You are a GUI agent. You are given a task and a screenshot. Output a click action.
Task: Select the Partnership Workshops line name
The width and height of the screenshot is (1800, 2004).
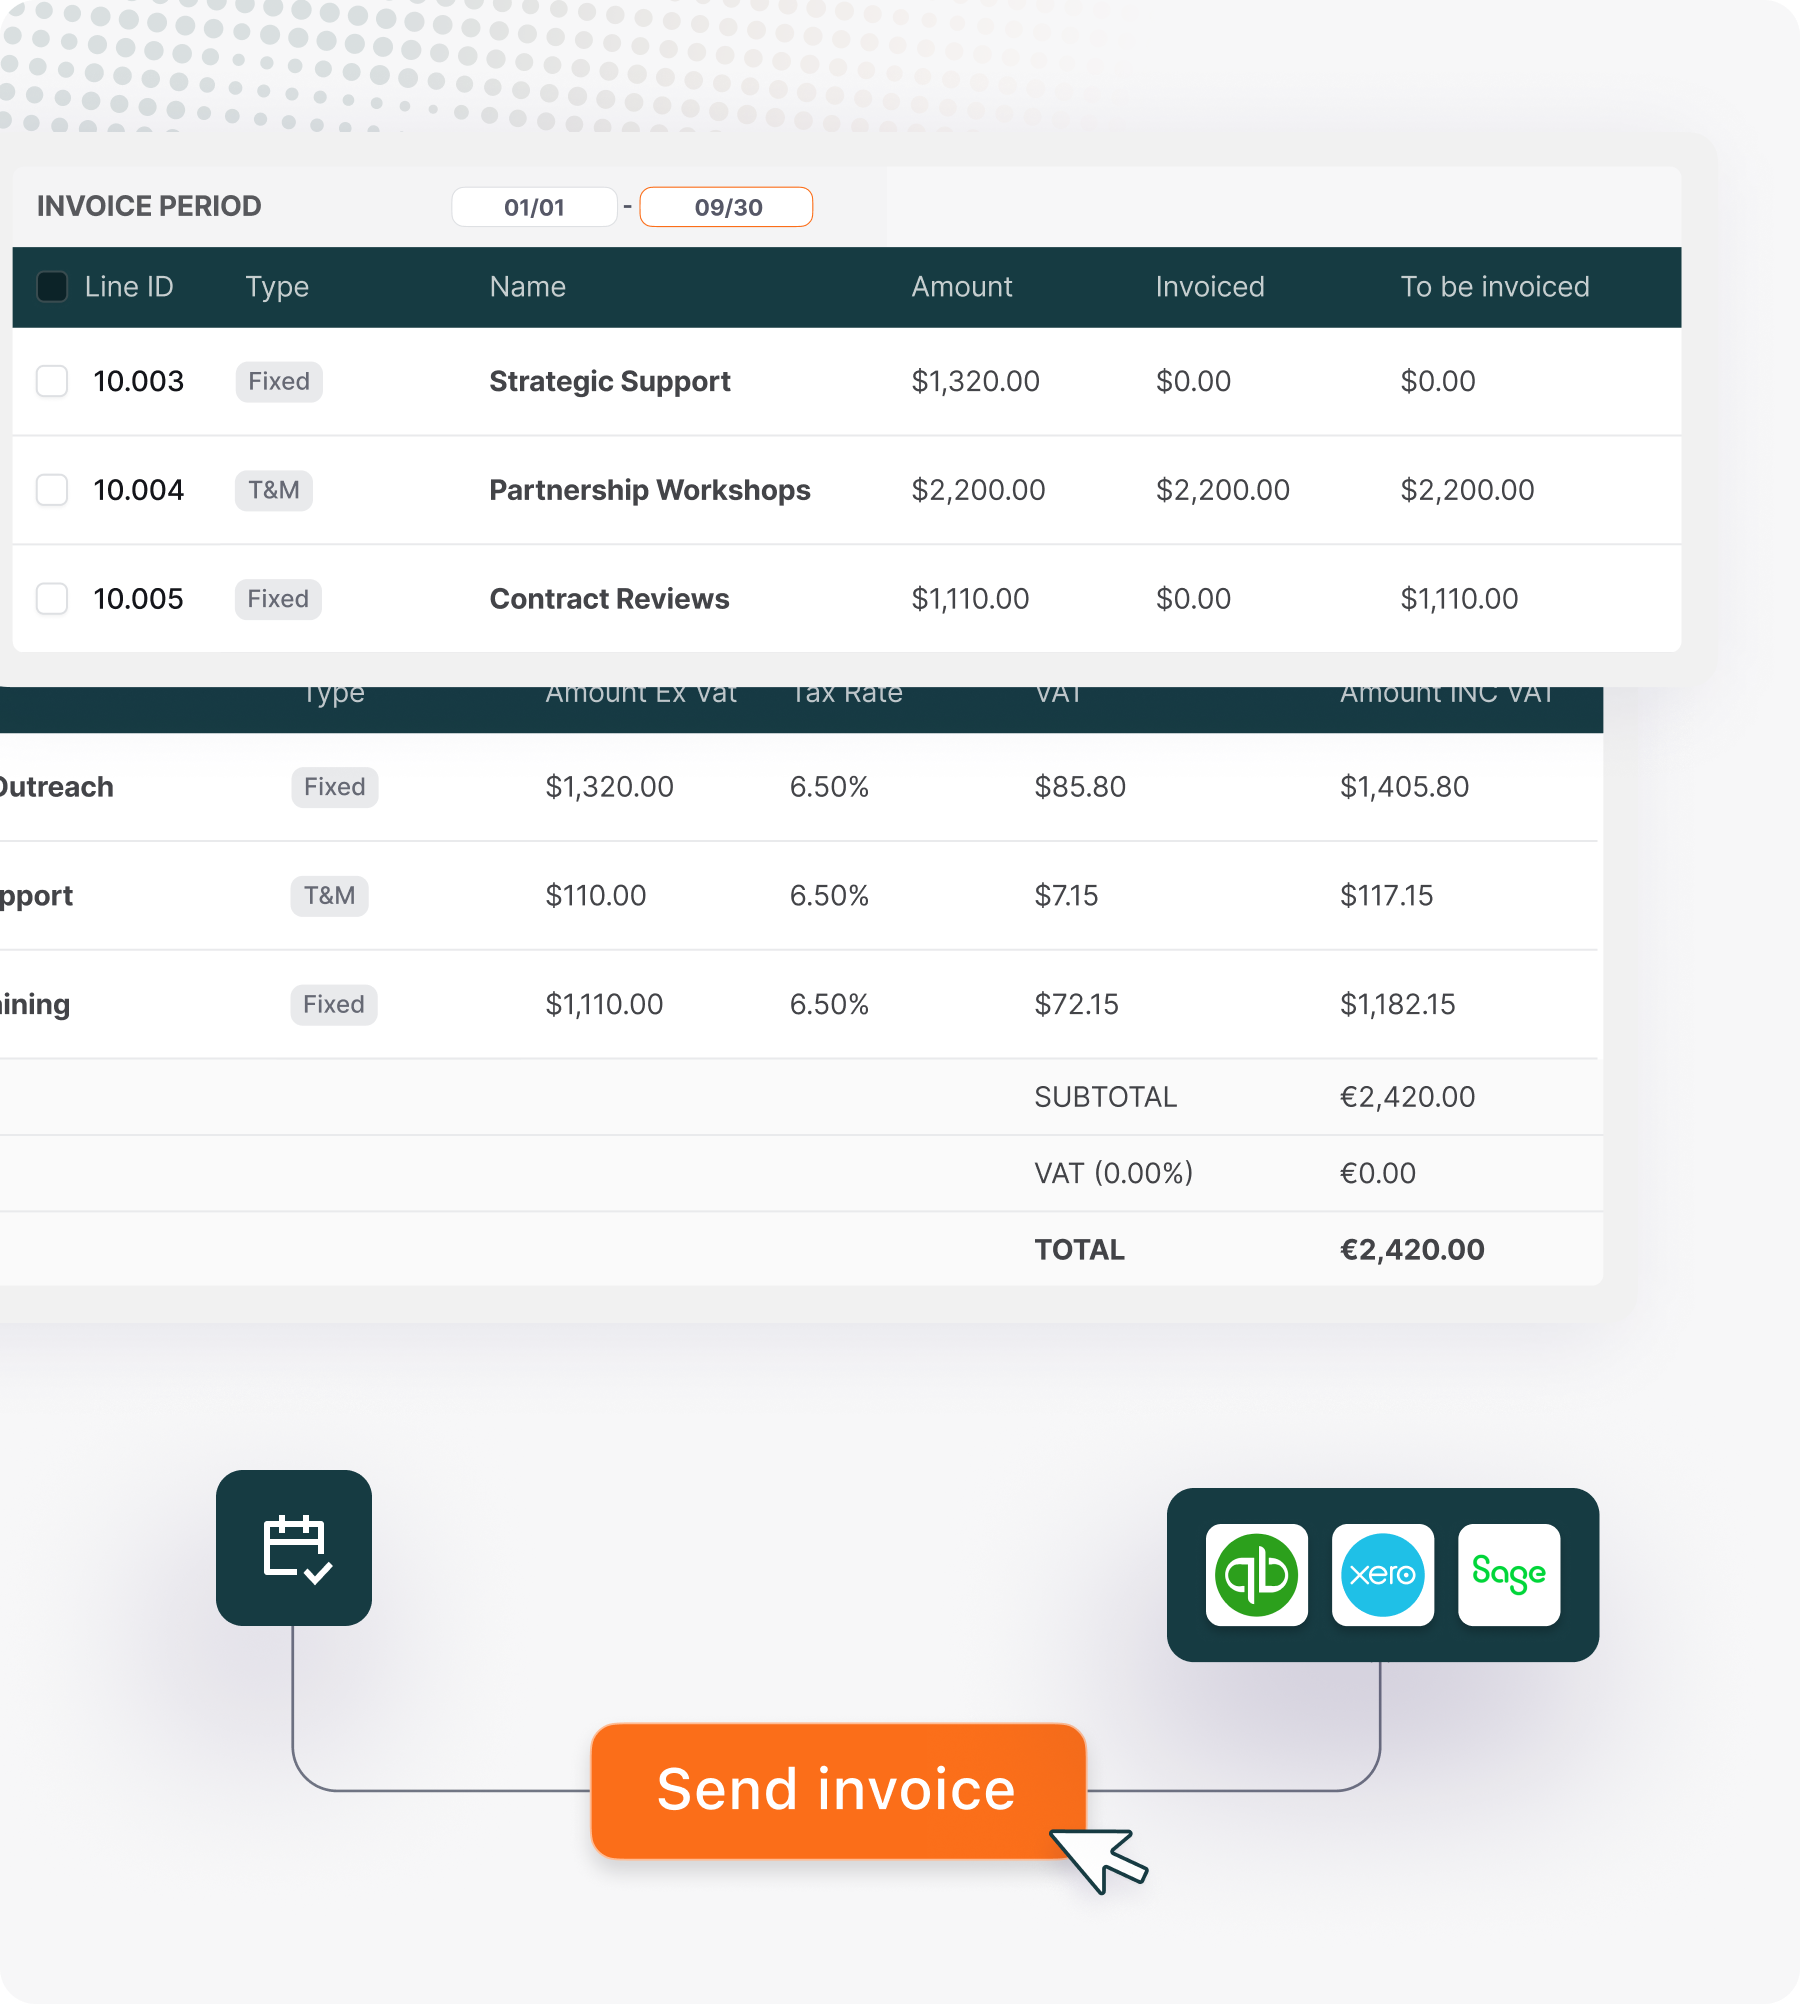pyautogui.click(x=650, y=490)
